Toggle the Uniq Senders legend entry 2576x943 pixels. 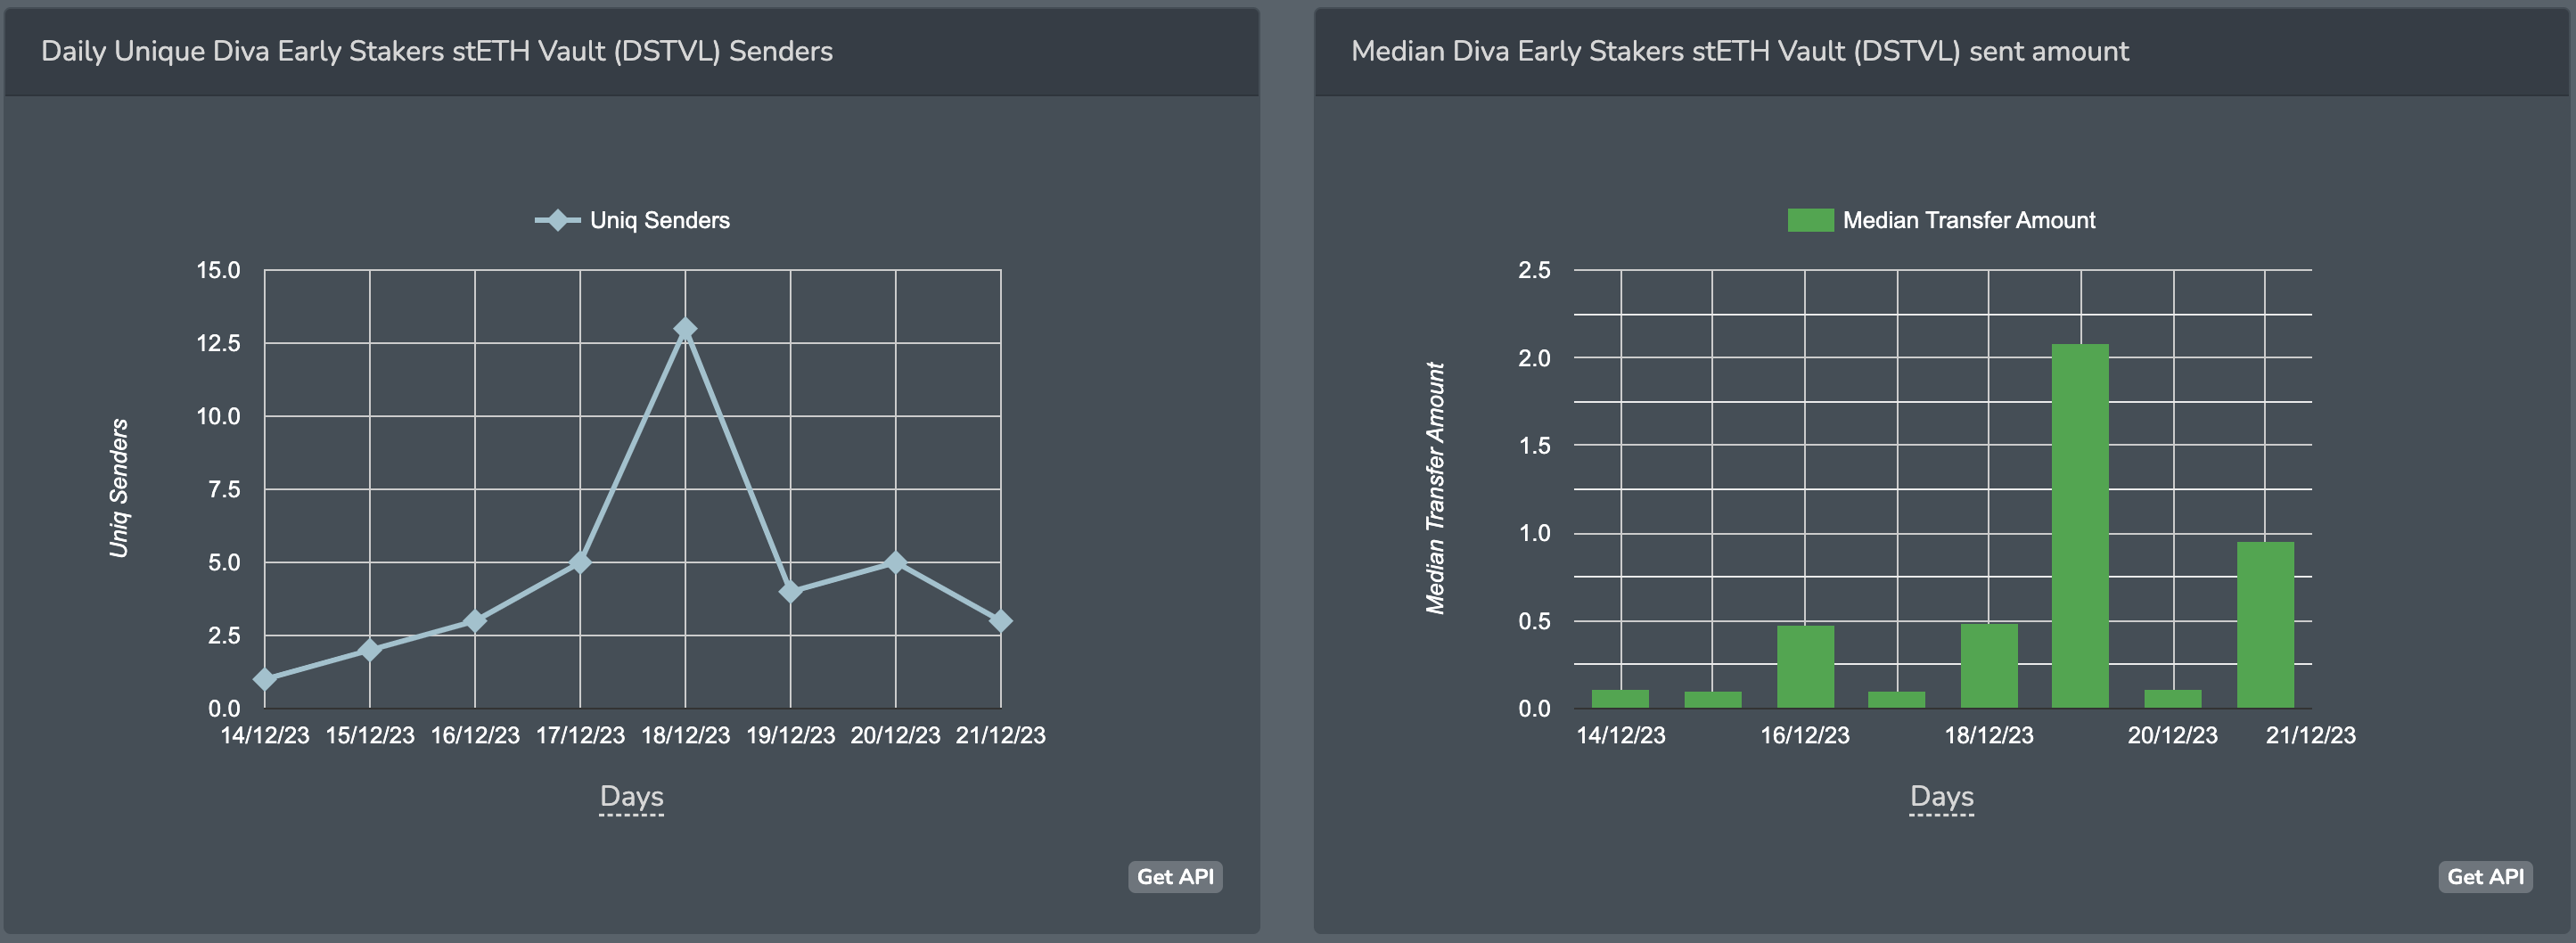click(632, 220)
